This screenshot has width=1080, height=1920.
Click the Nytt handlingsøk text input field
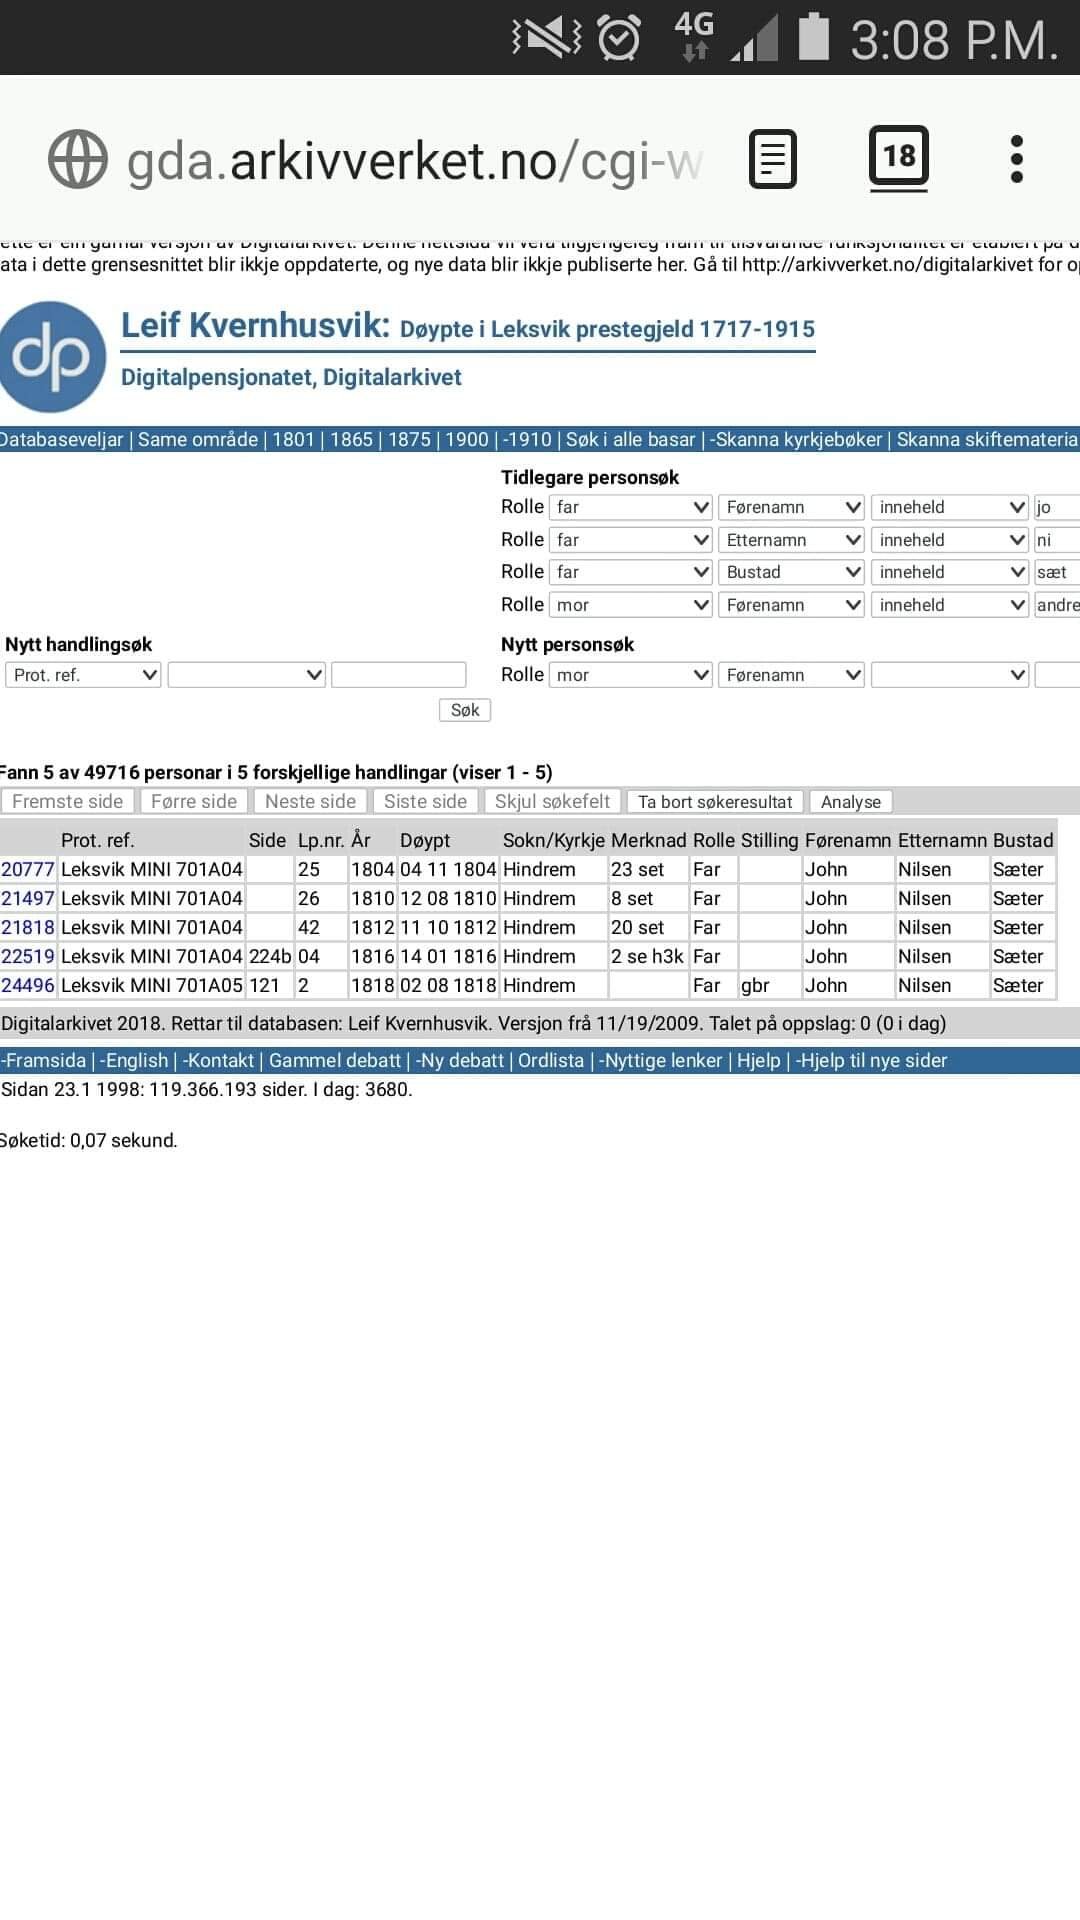tap(398, 675)
